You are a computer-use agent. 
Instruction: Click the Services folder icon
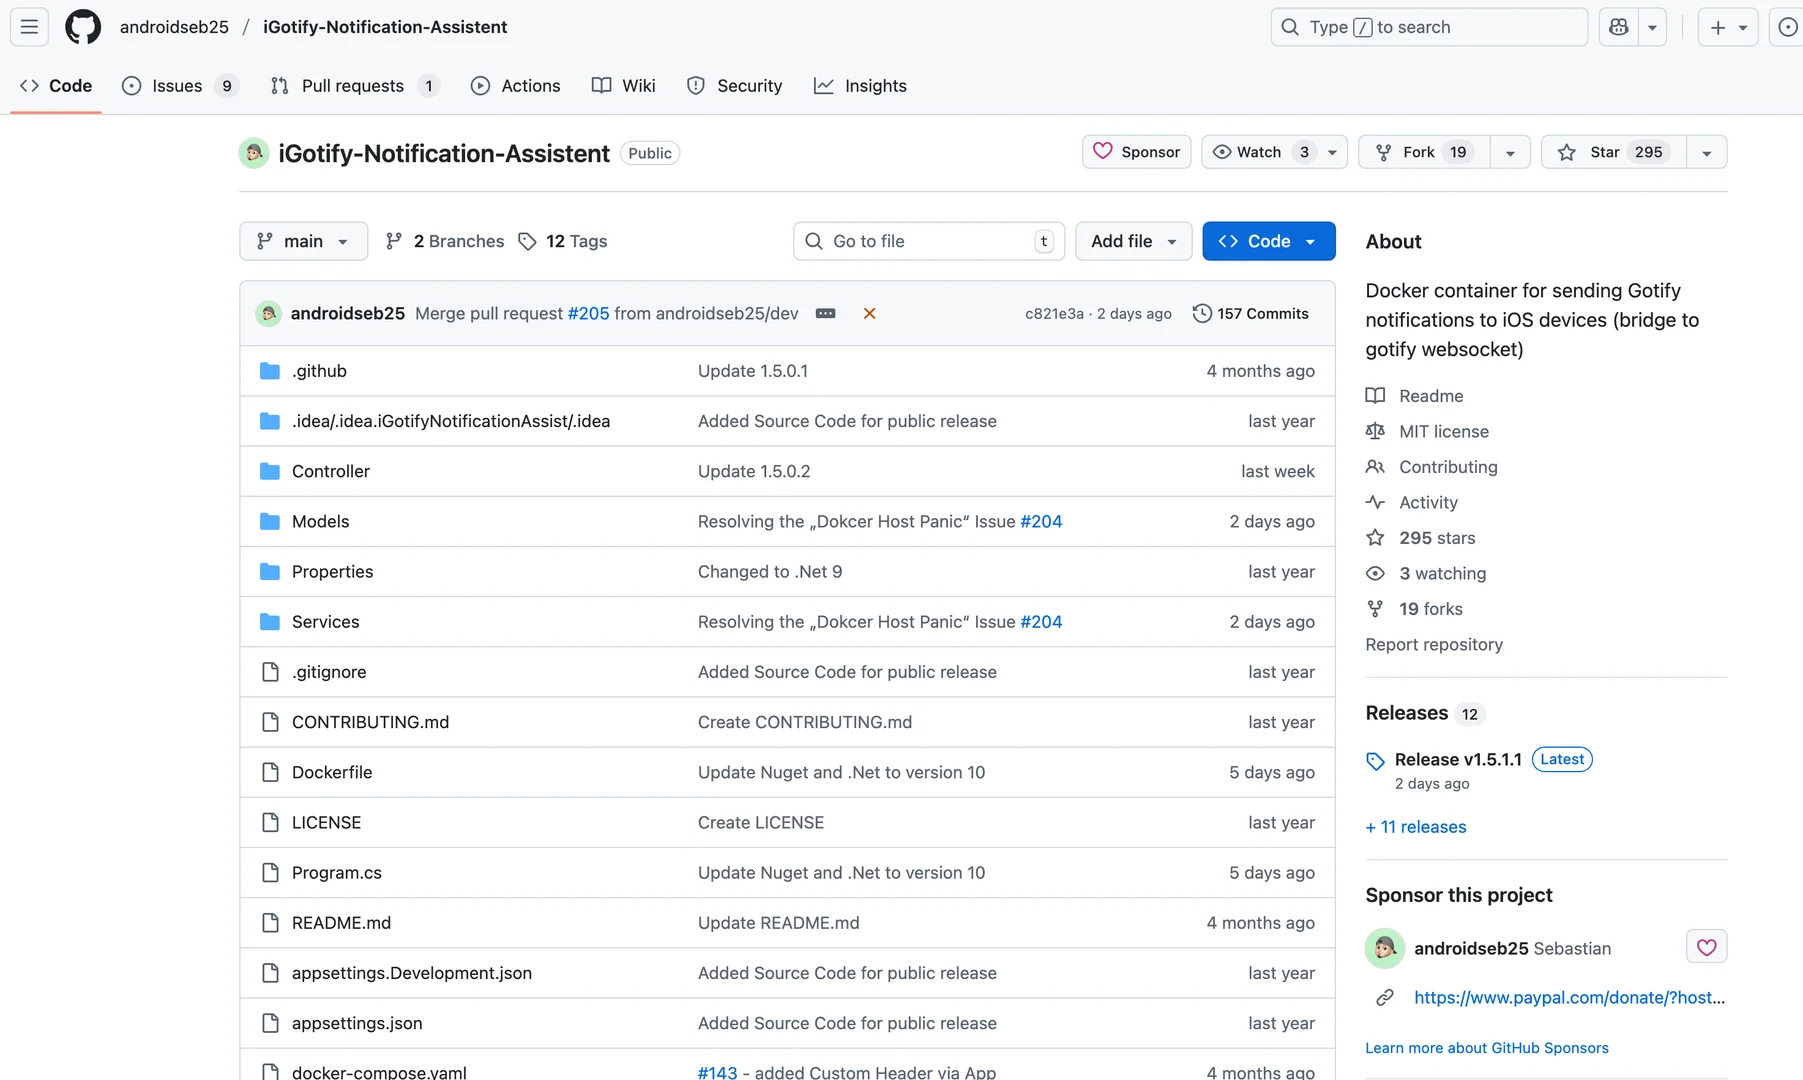coord(269,621)
